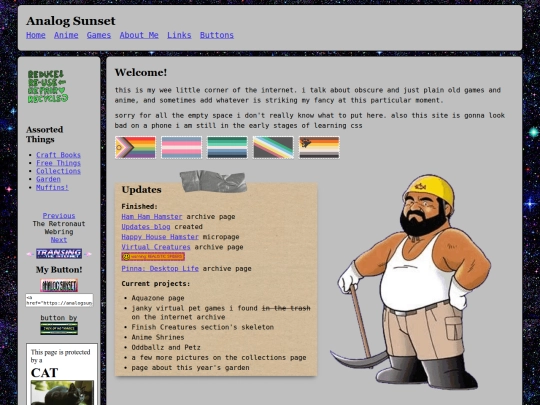Open the Happy House Hamster micropage link

[x=160, y=237]
